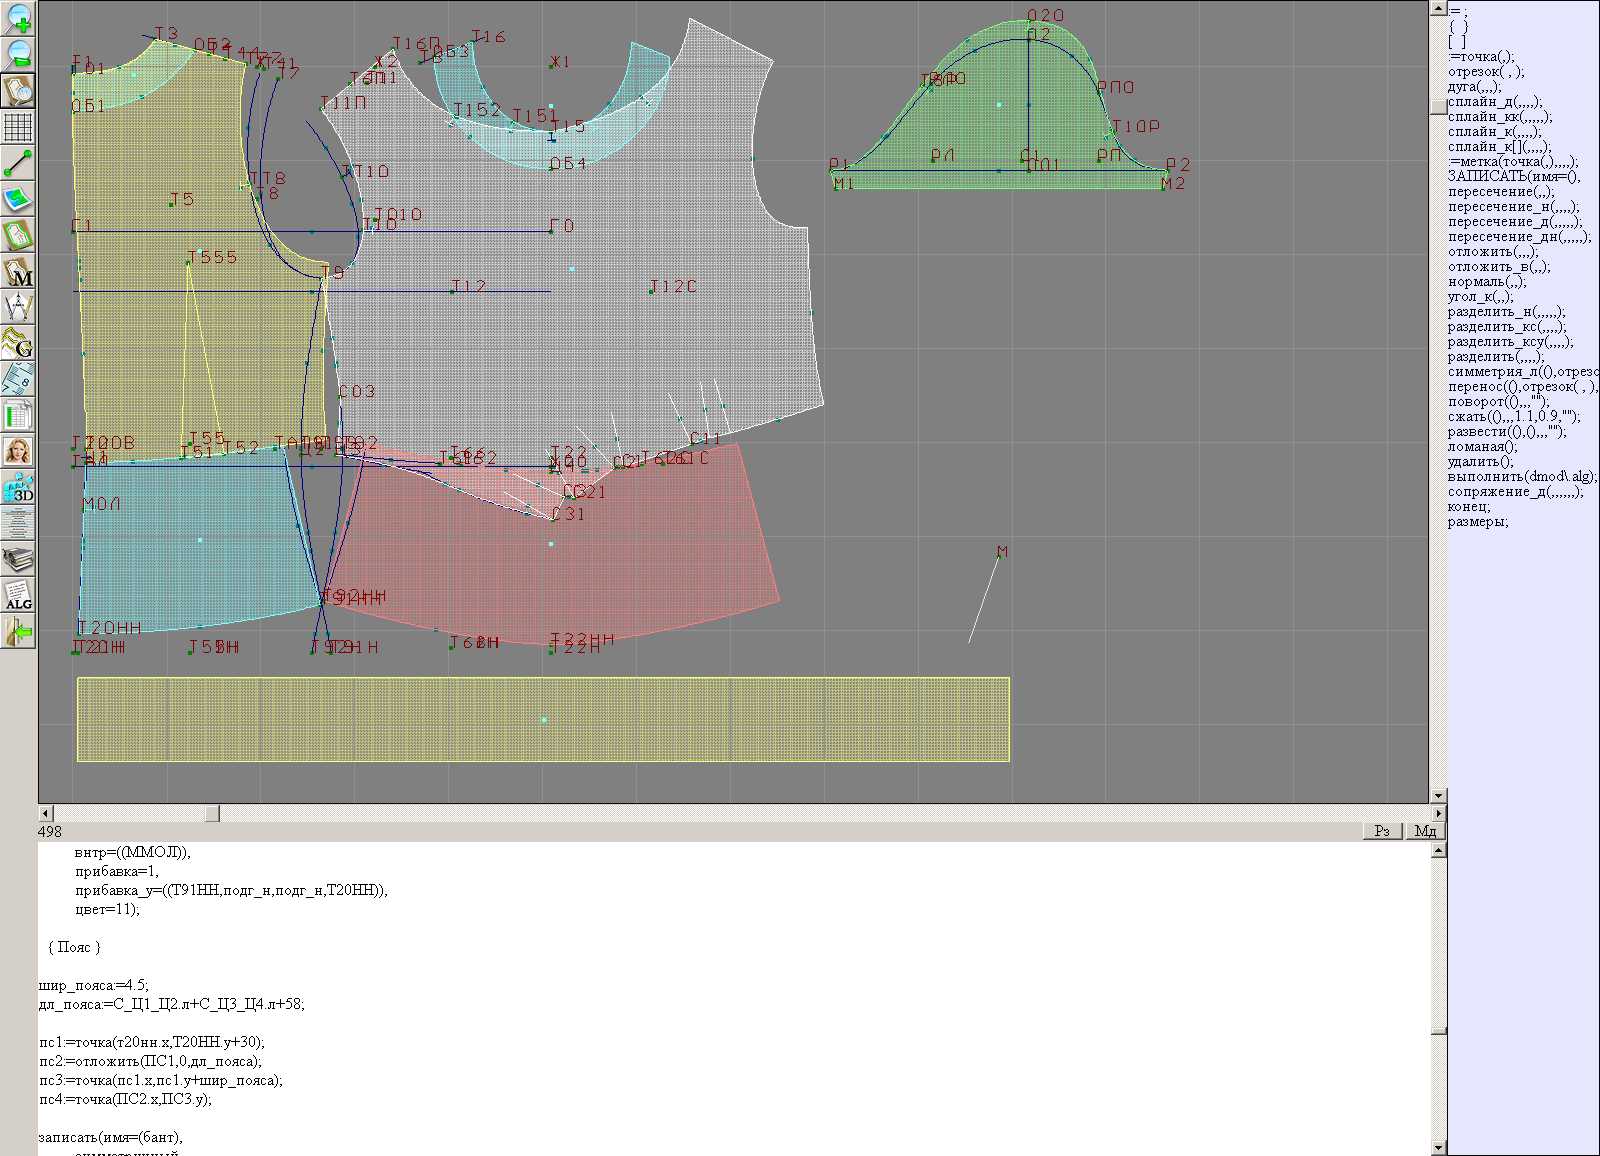
Task: Open the pattern M icon tool
Action: pos(18,272)
